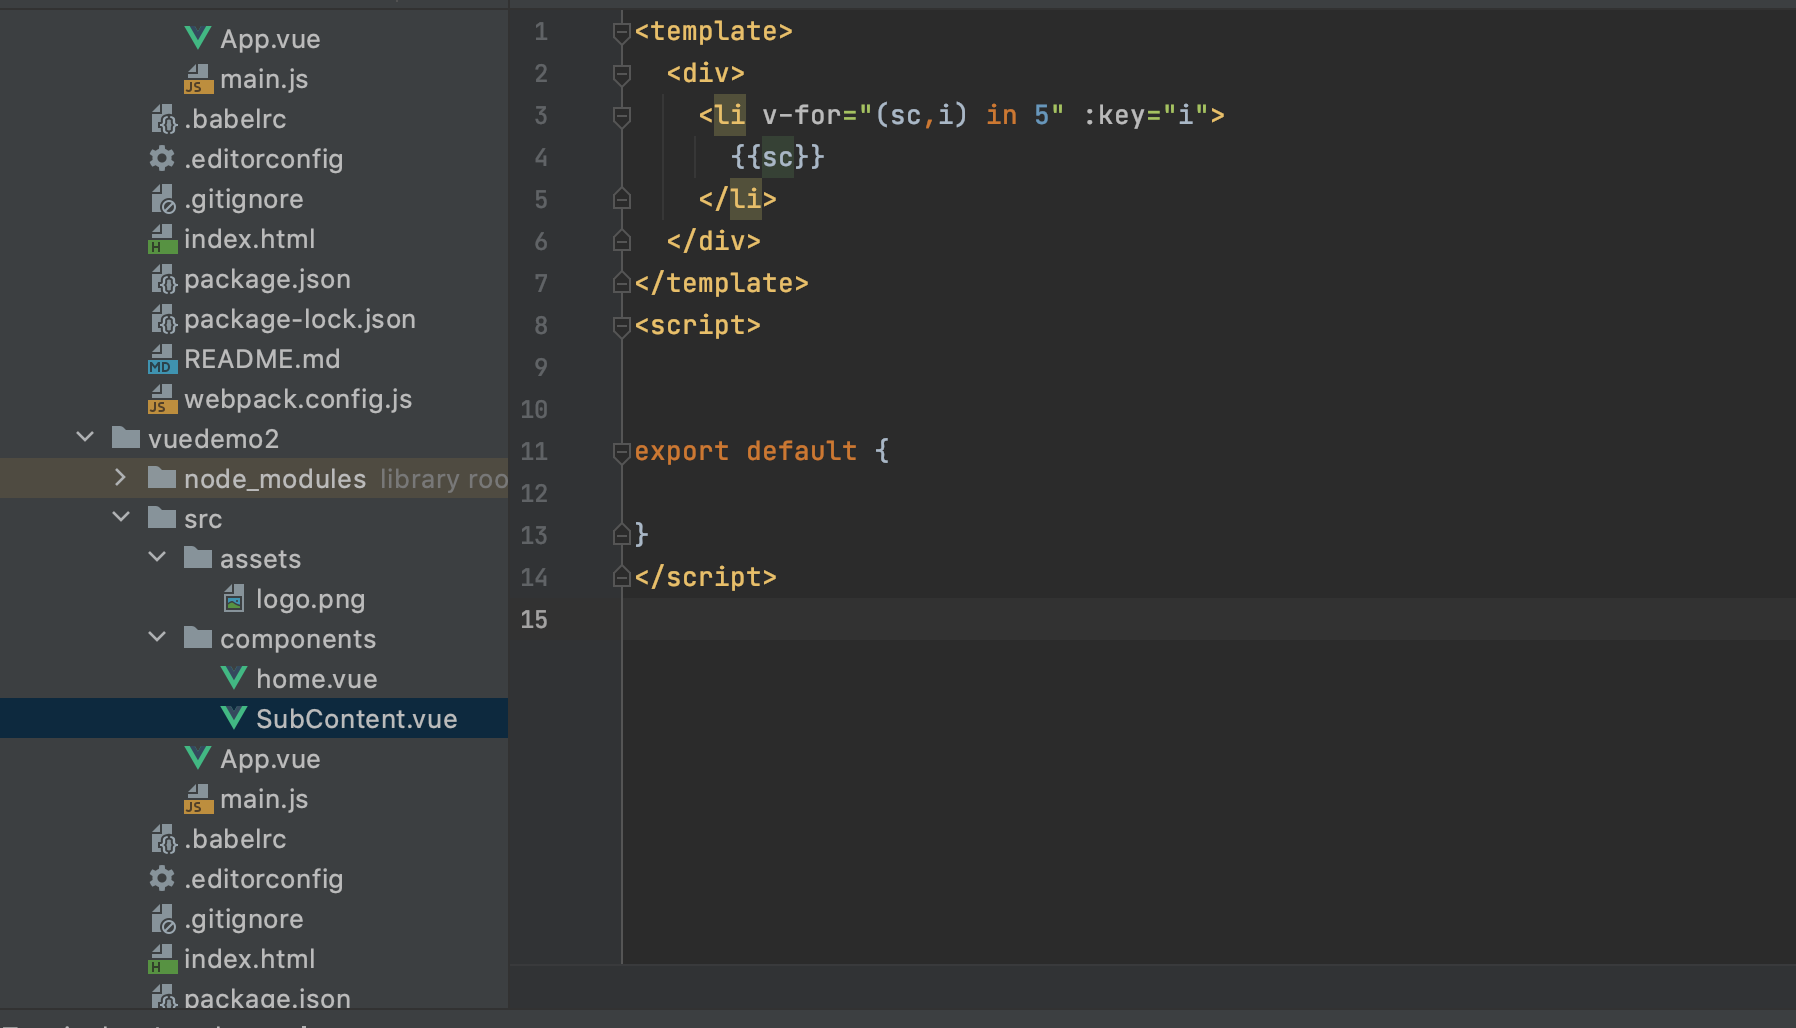Click the fold end marker on line 7

coord(621,282)
